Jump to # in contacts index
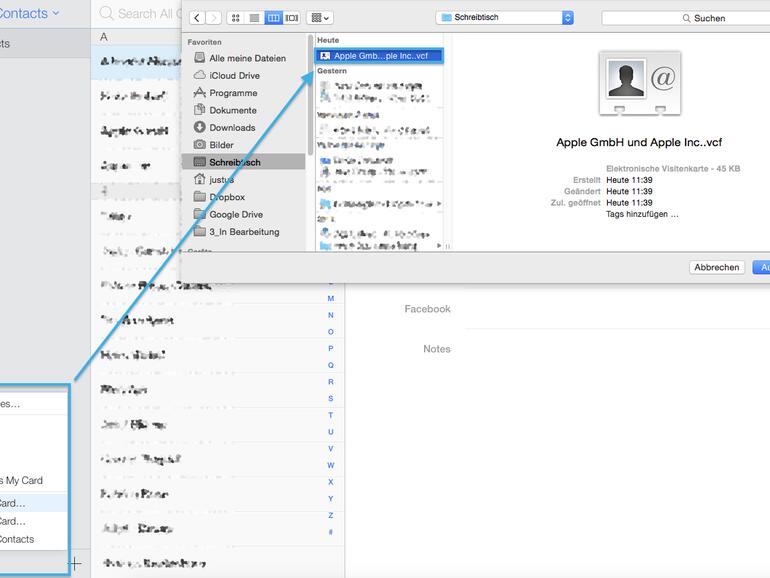 tap(330, 532)
